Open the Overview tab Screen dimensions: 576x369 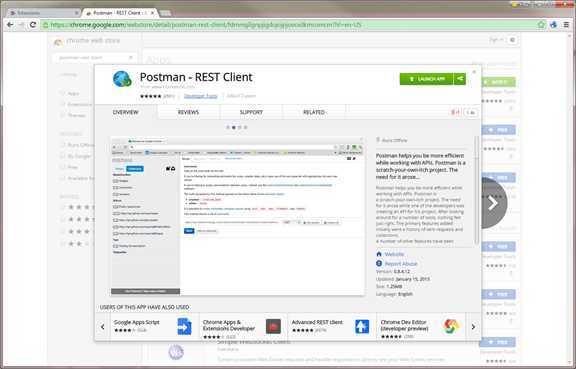click(x=126, y=112)
